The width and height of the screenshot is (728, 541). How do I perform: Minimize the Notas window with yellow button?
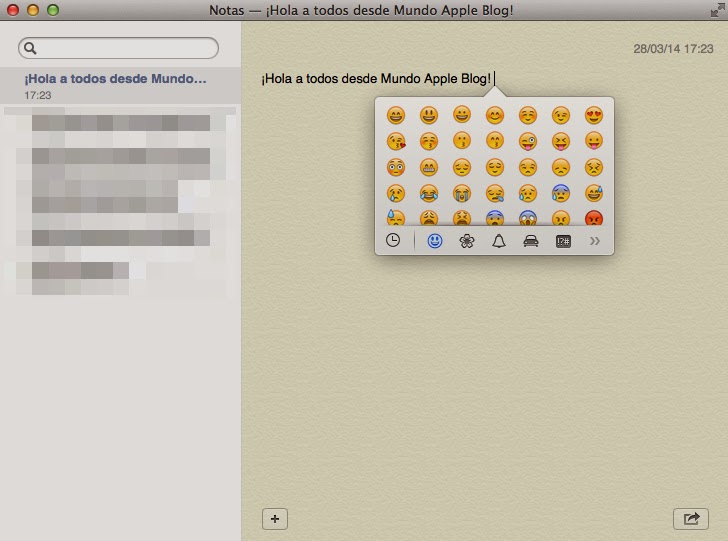(33, 10)
